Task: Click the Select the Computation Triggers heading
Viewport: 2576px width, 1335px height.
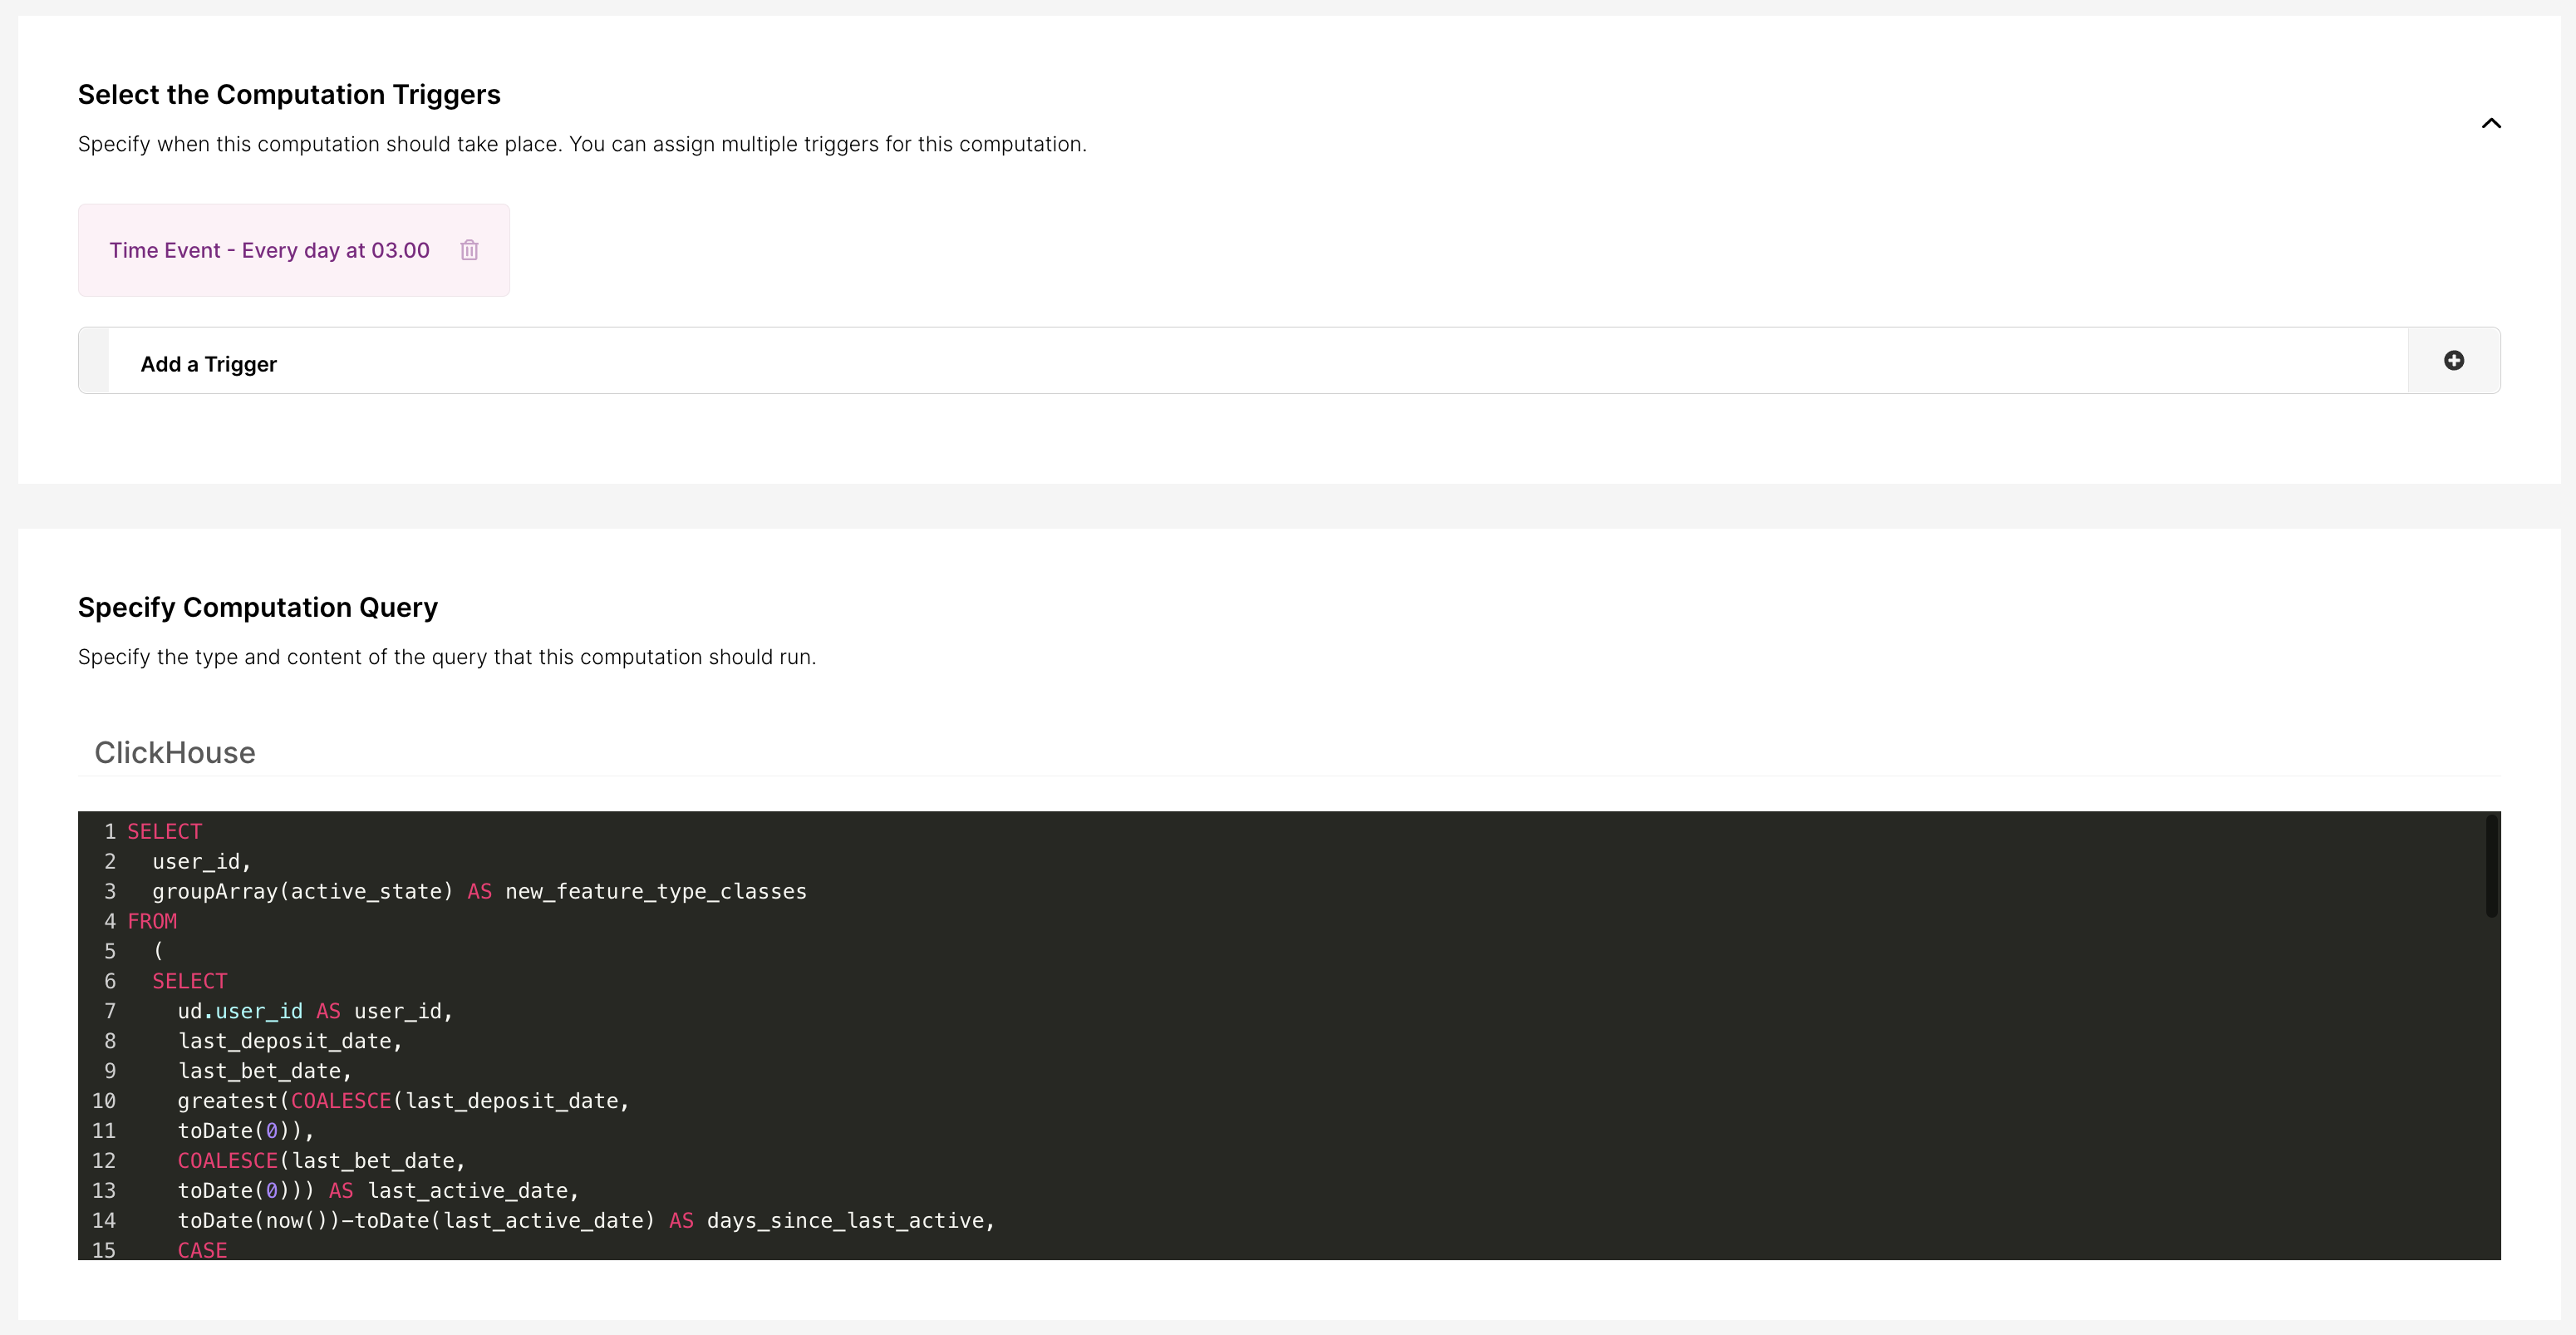Action: [289, 95]
